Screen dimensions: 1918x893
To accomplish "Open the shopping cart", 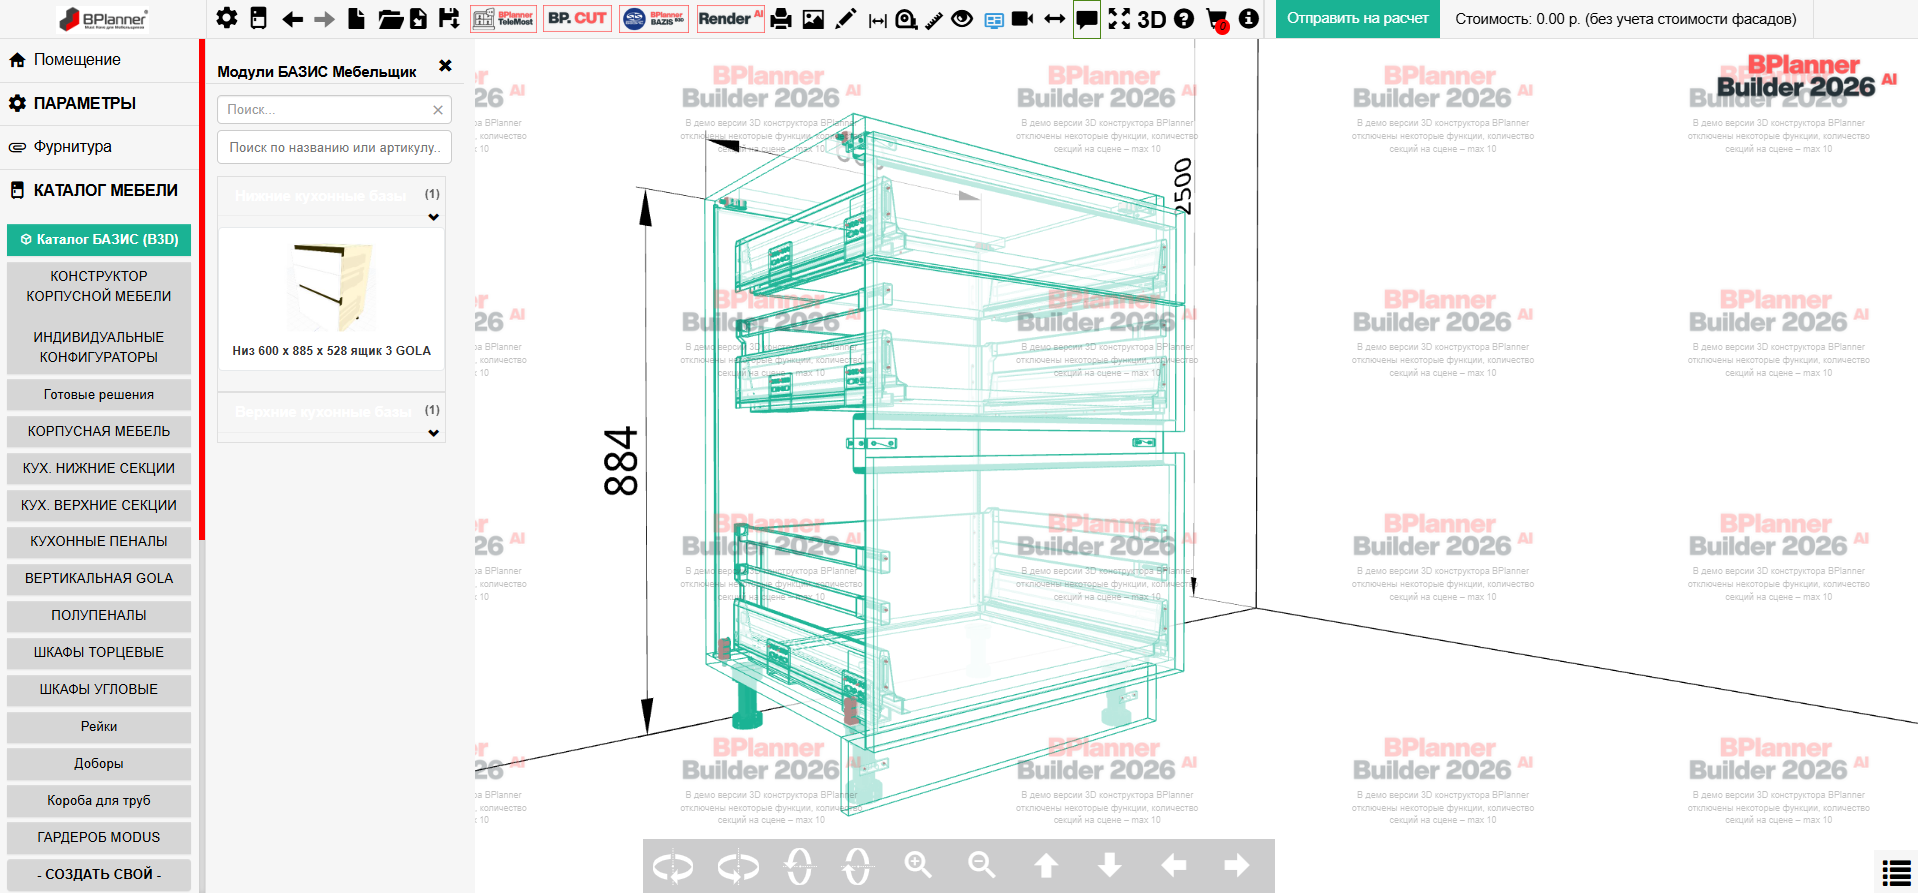I will click(1217, 19).
